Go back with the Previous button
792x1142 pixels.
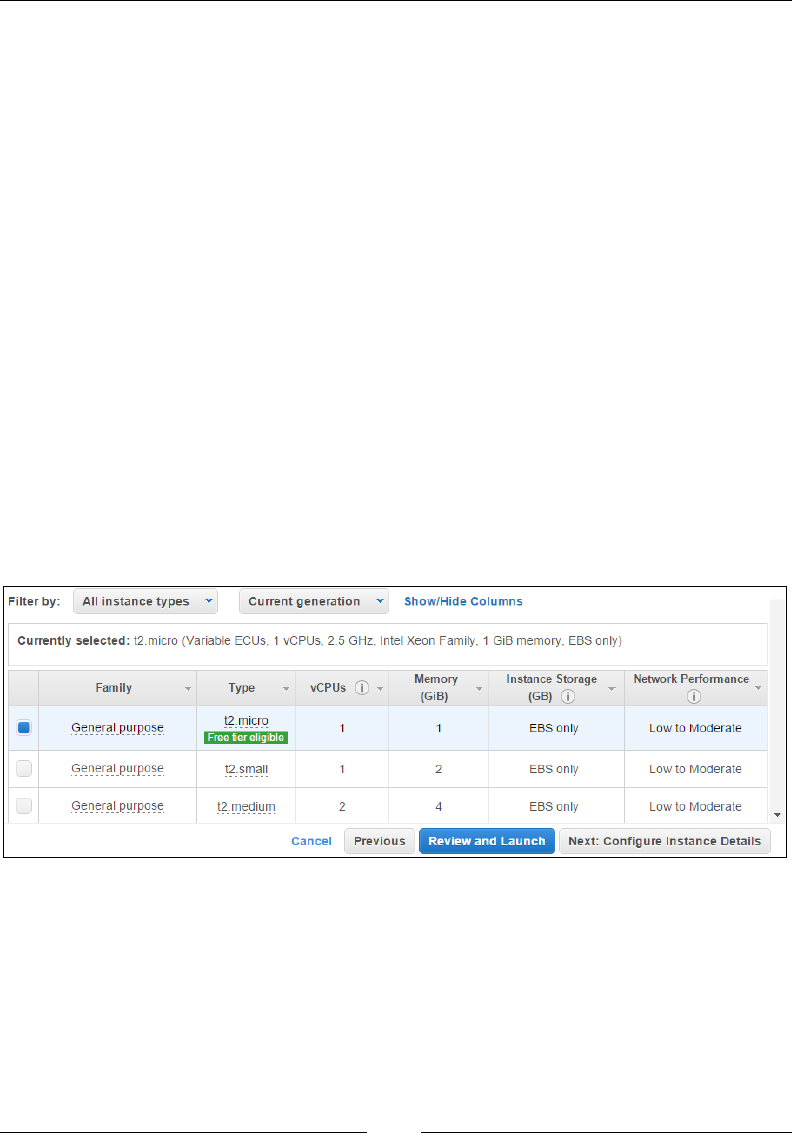[380, 840]
